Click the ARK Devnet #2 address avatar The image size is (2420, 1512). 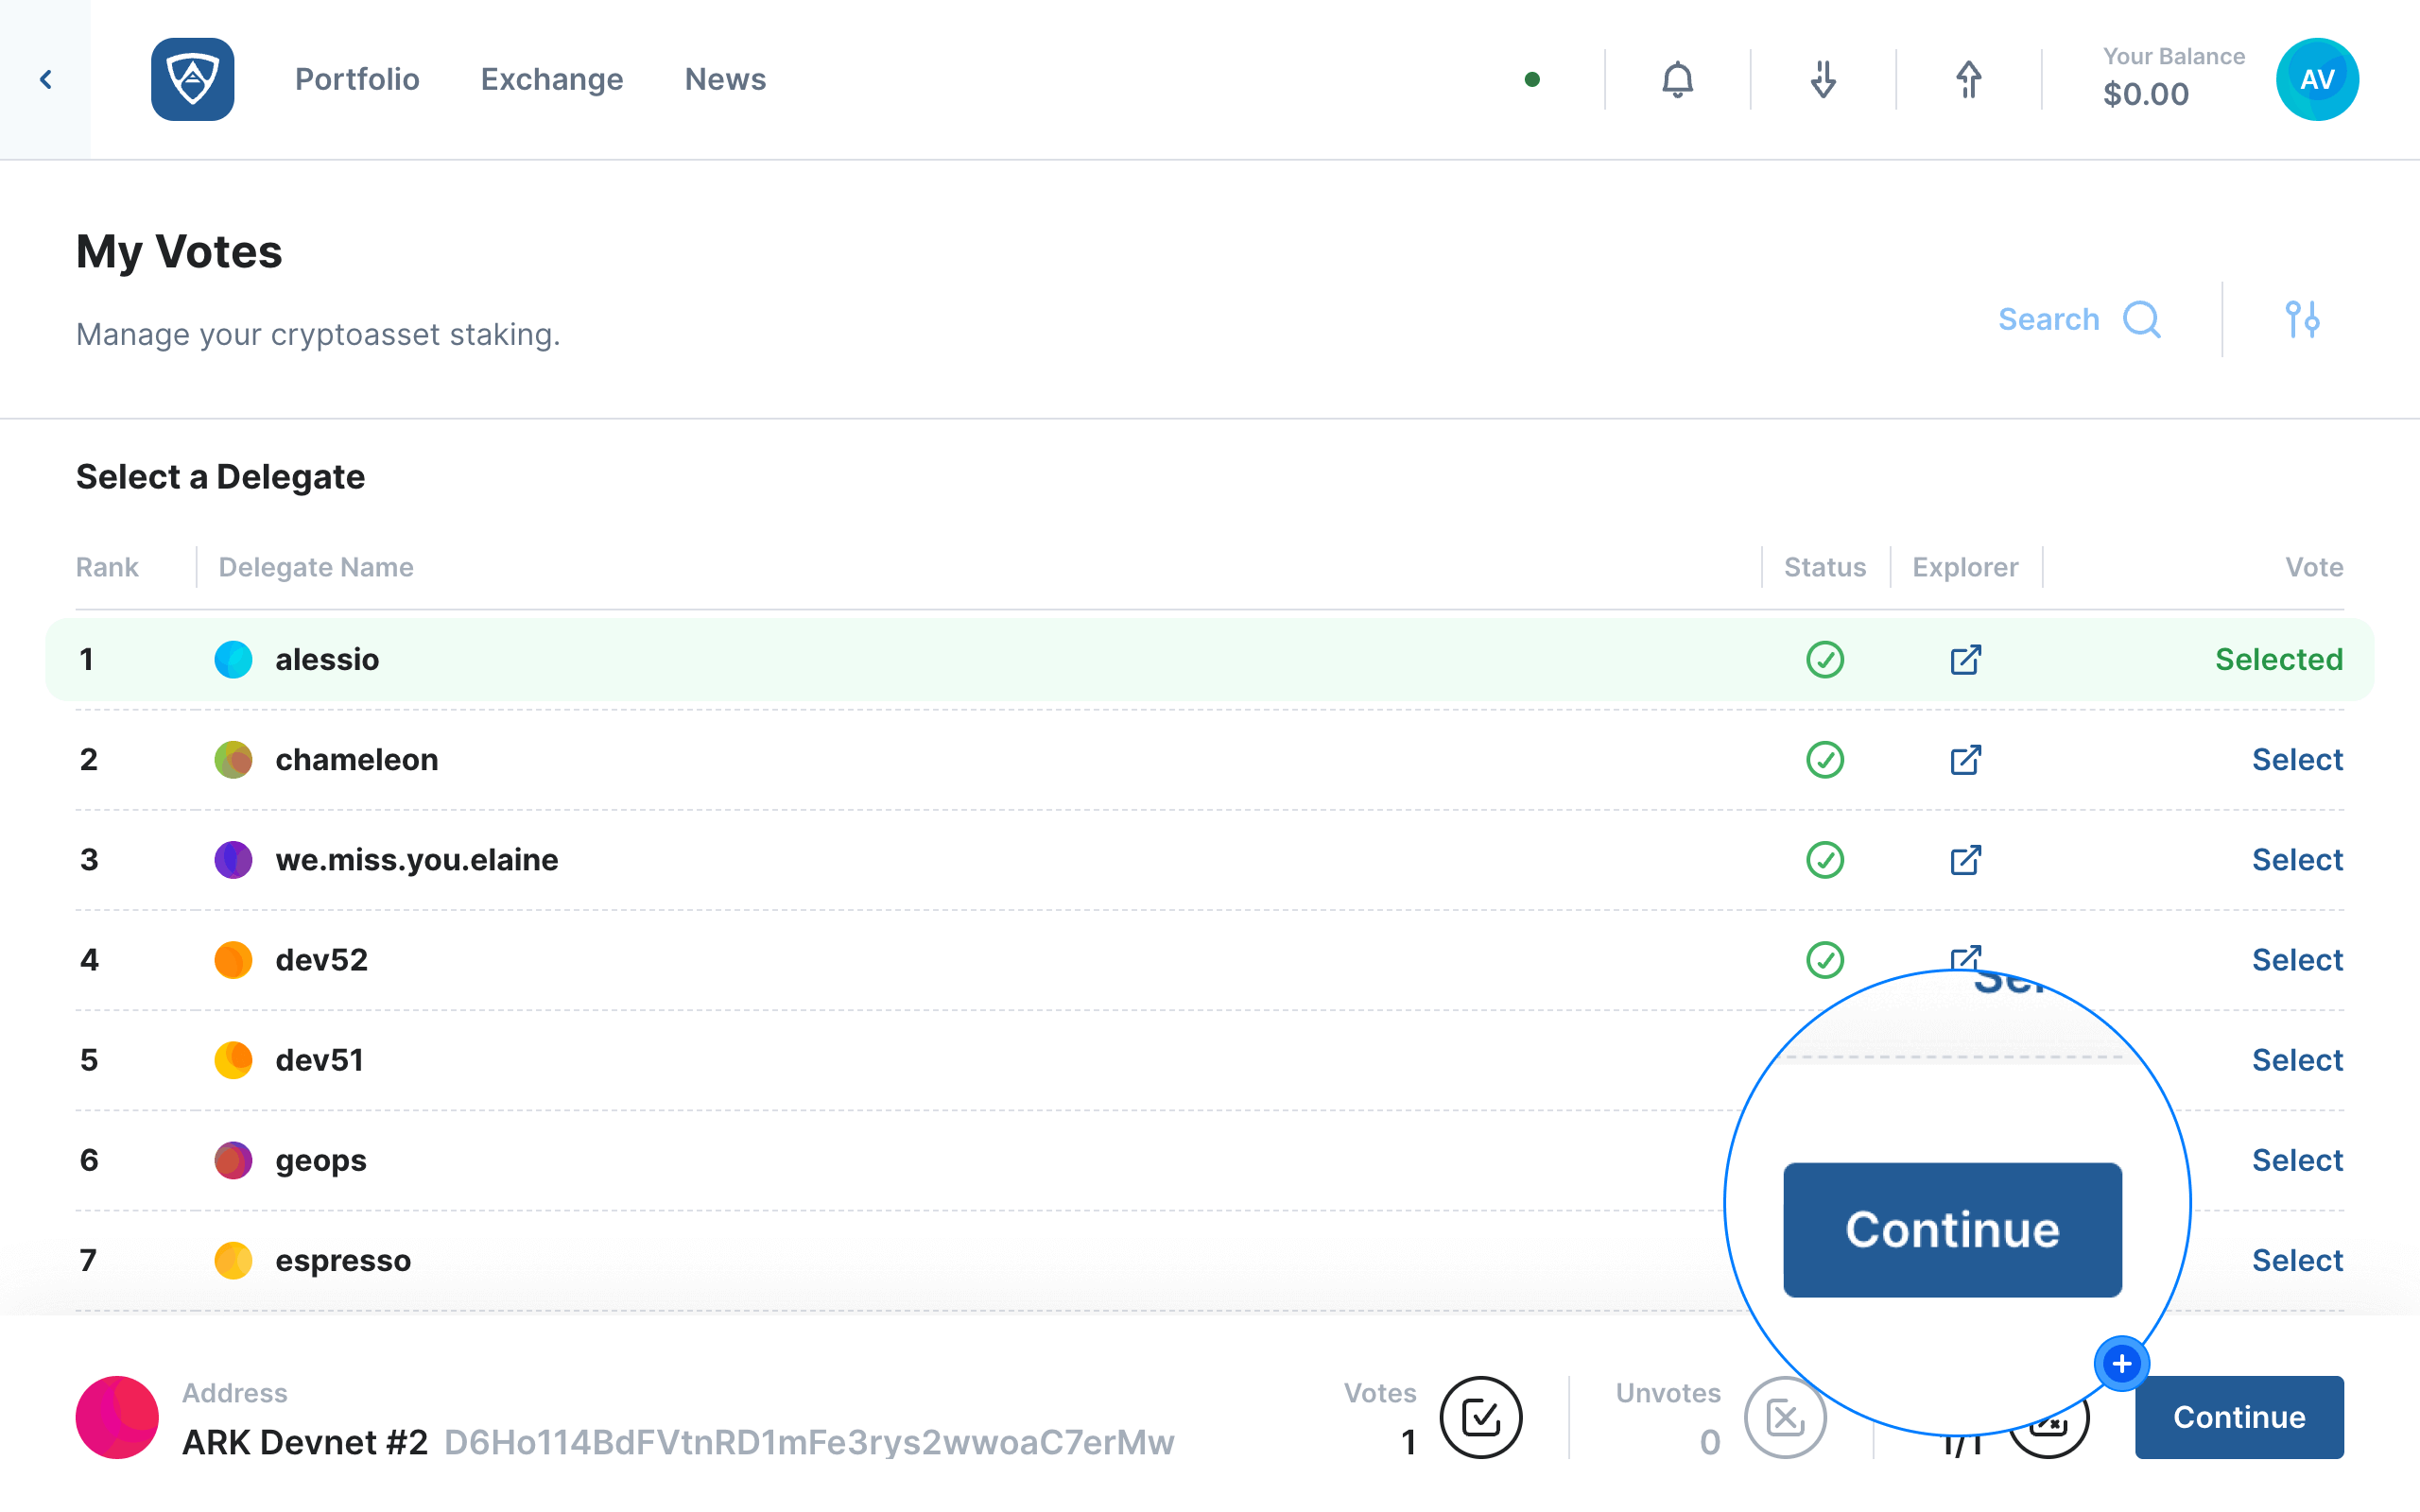point(117,1417)
